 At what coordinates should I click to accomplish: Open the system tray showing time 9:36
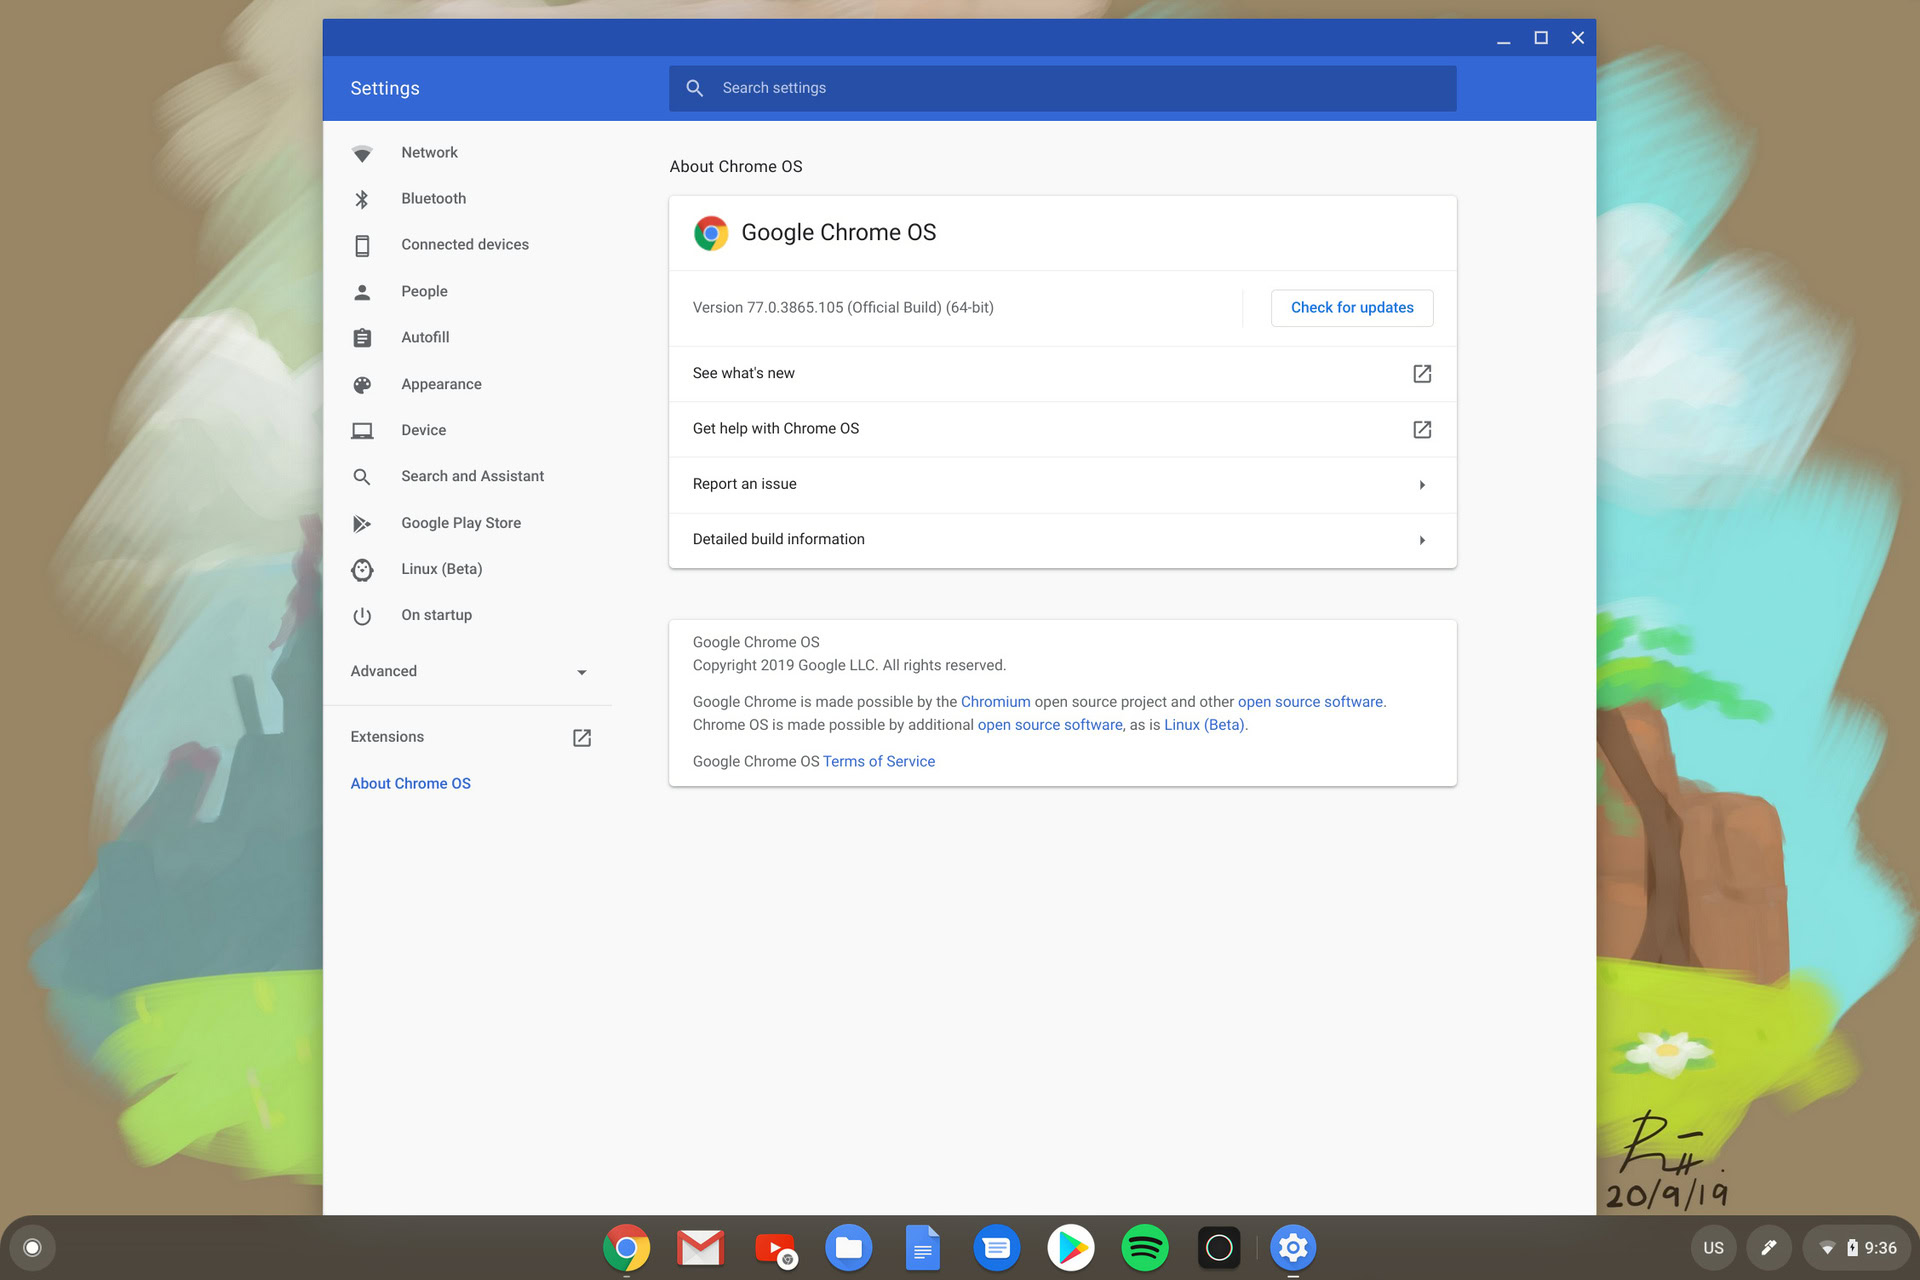[x=1858, y=1248]
